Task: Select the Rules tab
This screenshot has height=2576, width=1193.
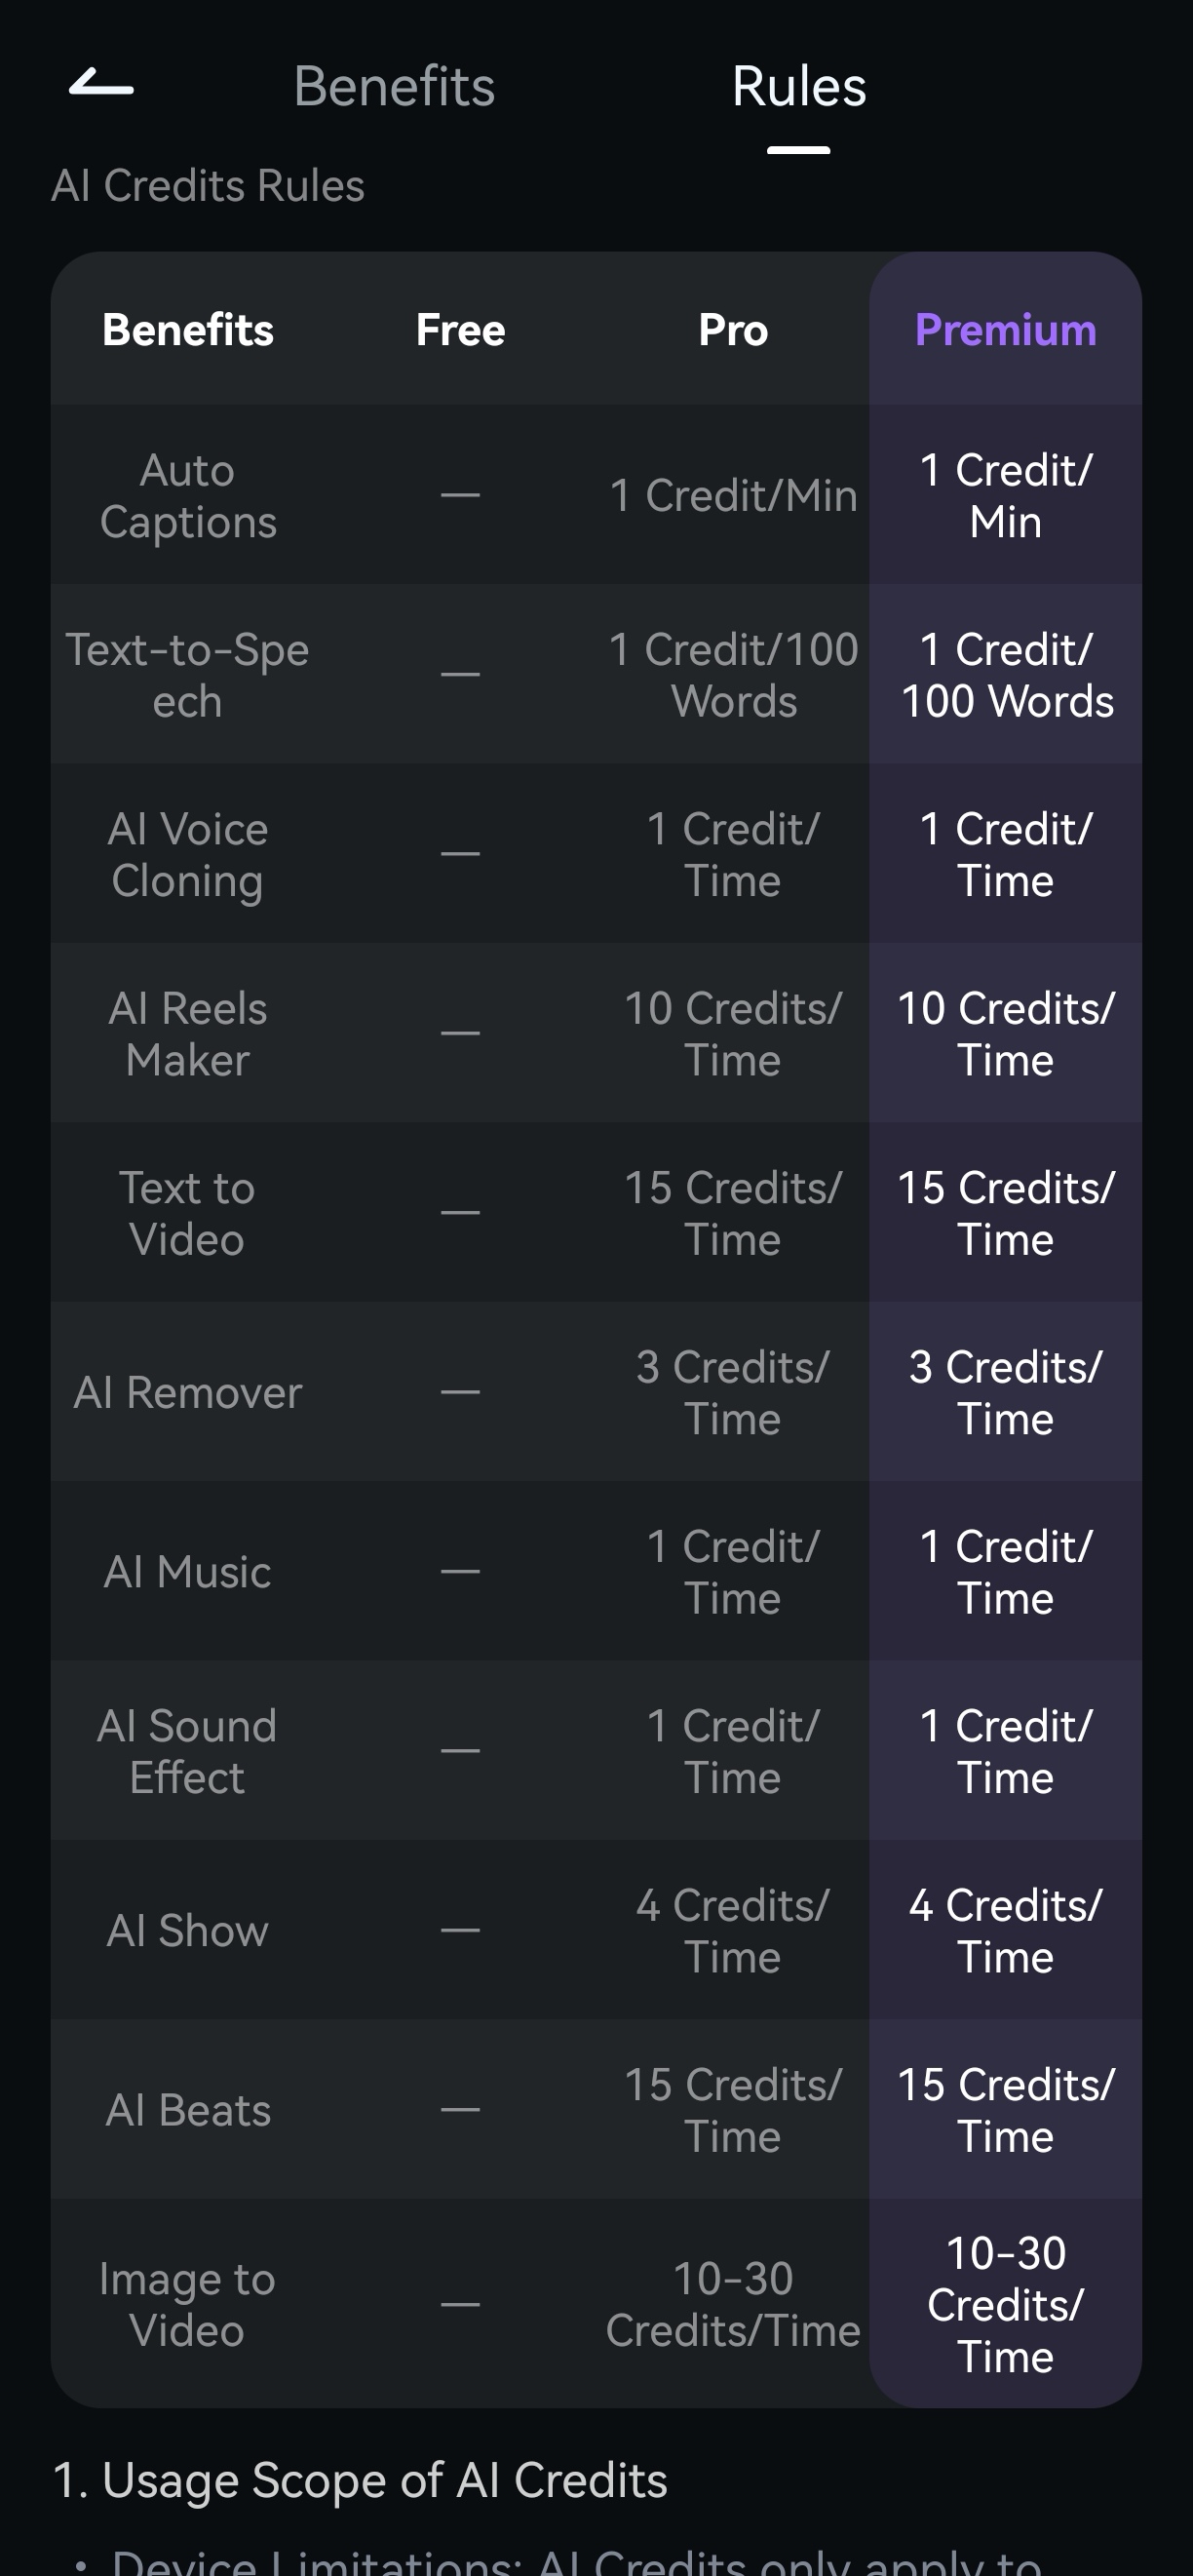Action: tap(798, 86)
